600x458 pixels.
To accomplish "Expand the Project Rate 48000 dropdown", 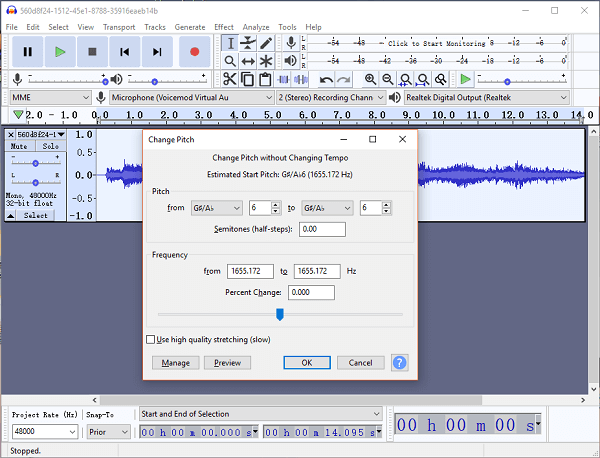I will [x=71, y=432].
